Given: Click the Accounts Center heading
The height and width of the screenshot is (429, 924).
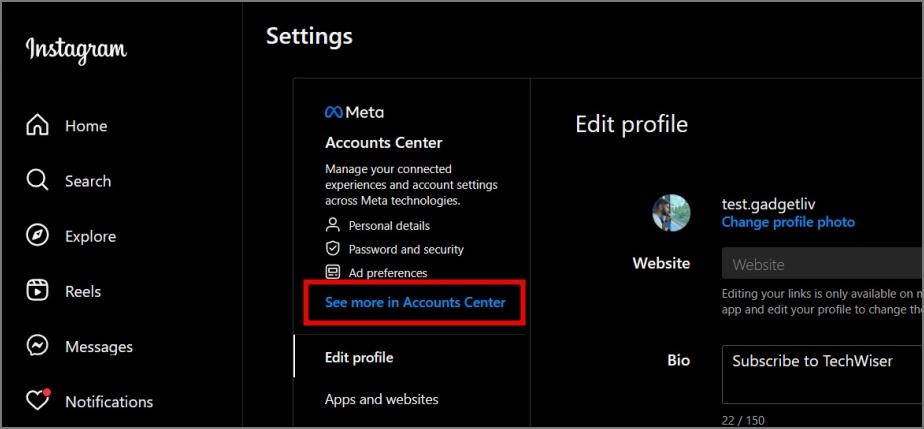Looking at the screenshot, I should [384, 143].
